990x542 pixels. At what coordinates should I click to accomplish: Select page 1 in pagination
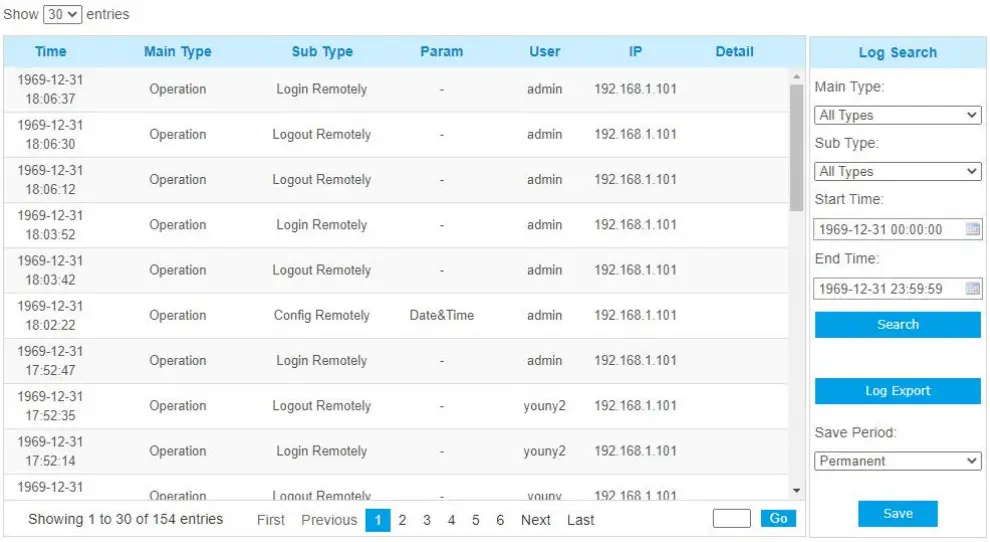pos(378,520)
